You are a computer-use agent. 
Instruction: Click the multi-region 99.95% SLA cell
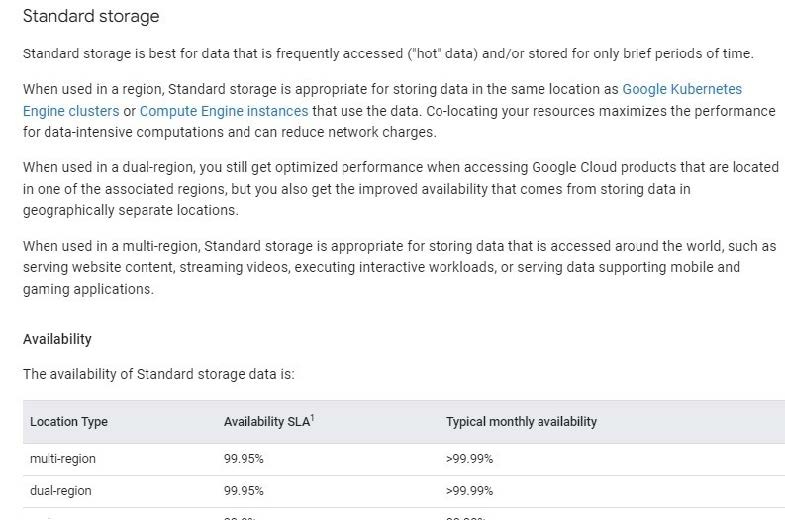pos(243,459)
